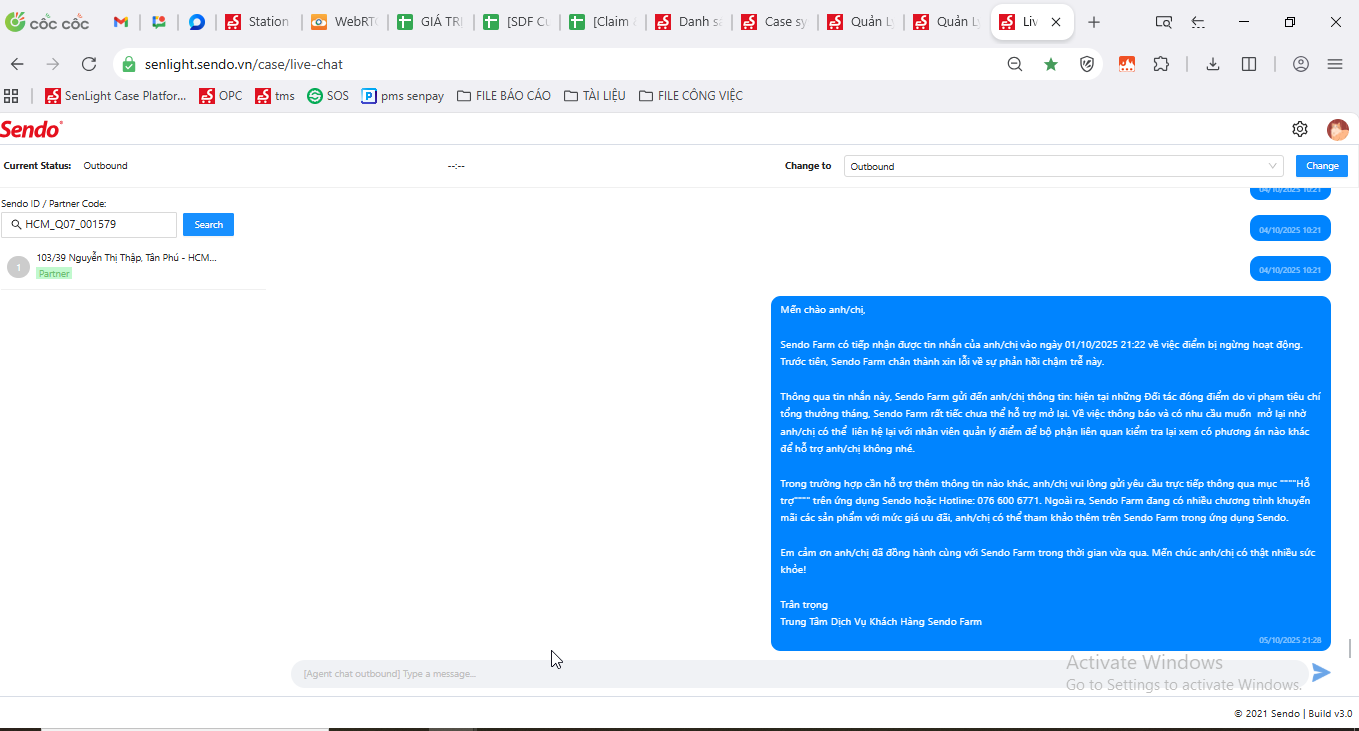Click the user avatar in Sendo header
1359x731 pixels.
coord(1338,129)
